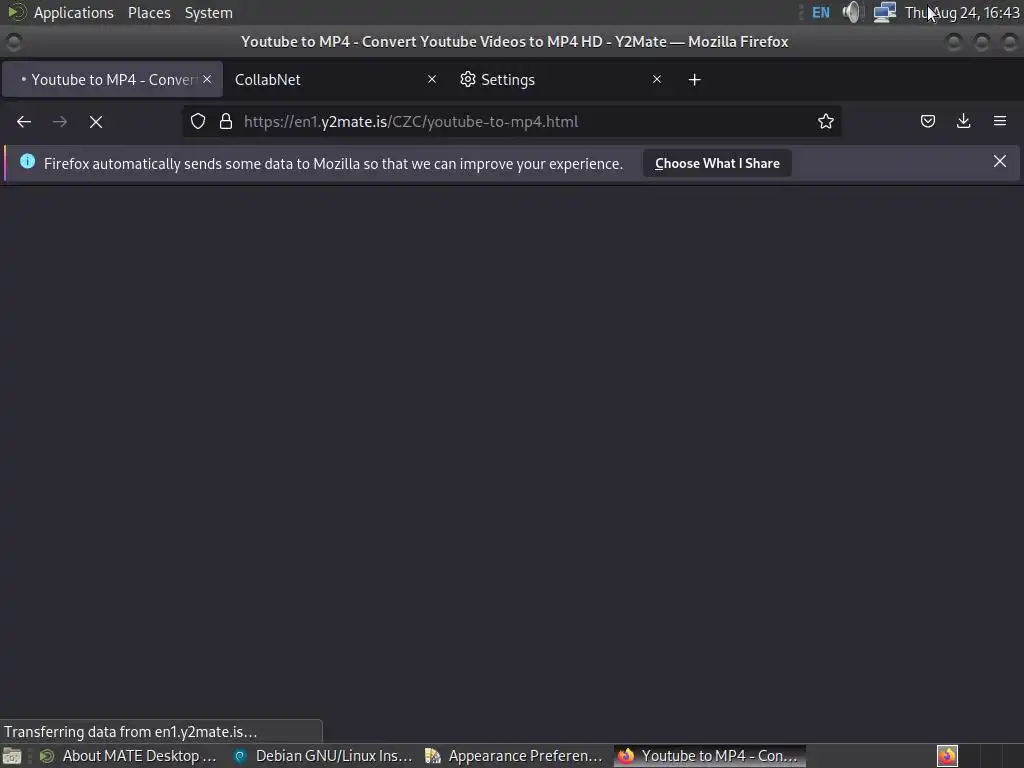Open a new tab with plus button
This screenshot has width=1024, height=768.
pyautogui.click(x=695, y=80)
